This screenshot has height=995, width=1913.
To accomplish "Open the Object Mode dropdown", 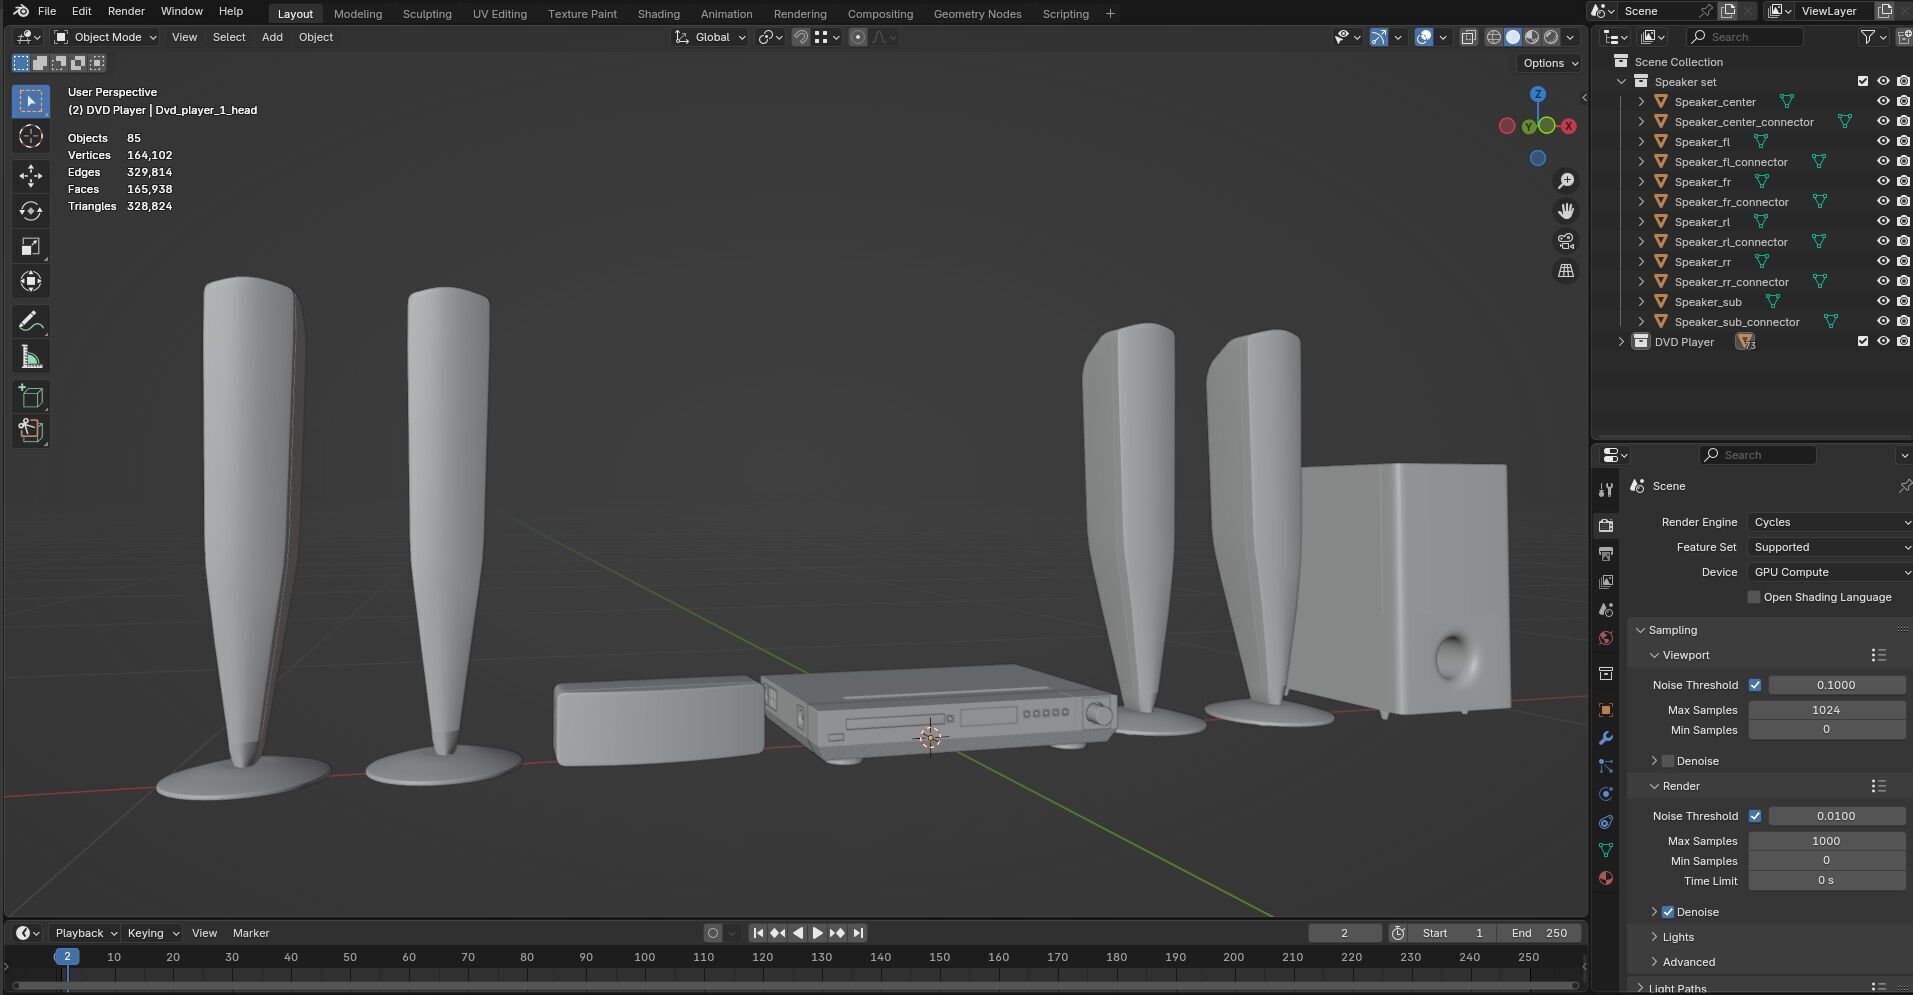I will coord(105,37).
